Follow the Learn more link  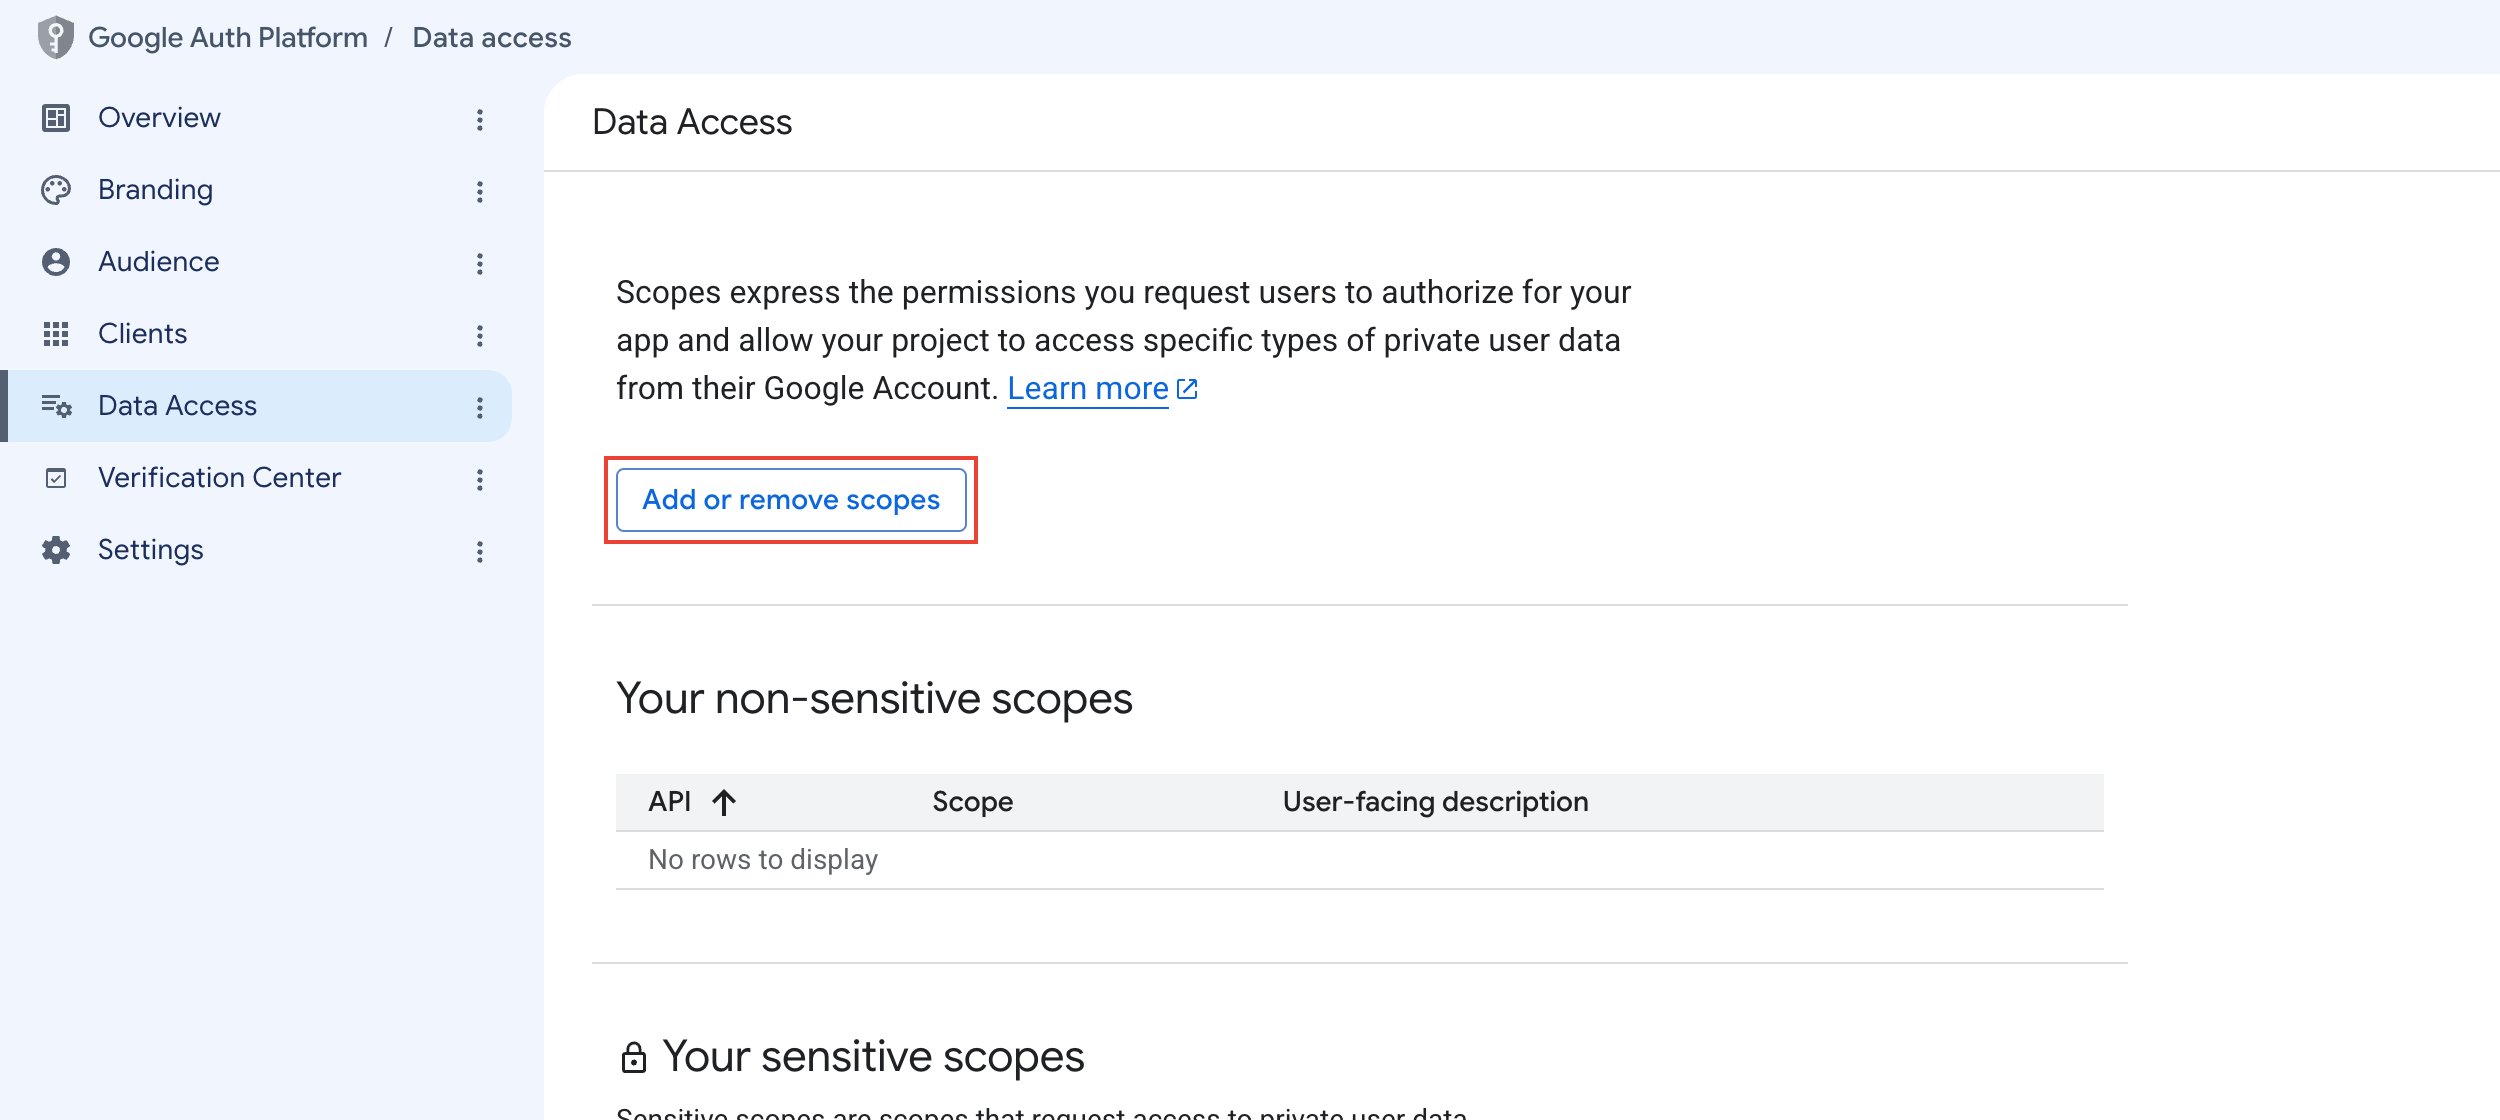pyautogui.click(x=1088, y=389)
